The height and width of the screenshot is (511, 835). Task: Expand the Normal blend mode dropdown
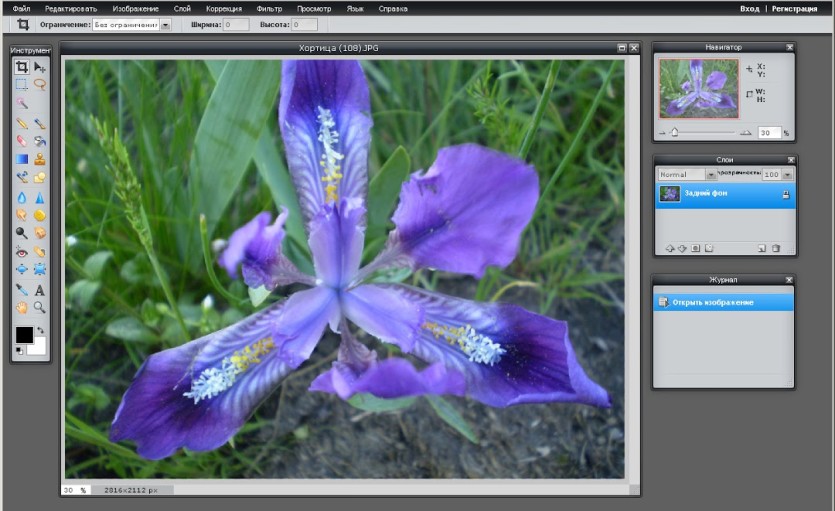point(711,175)
